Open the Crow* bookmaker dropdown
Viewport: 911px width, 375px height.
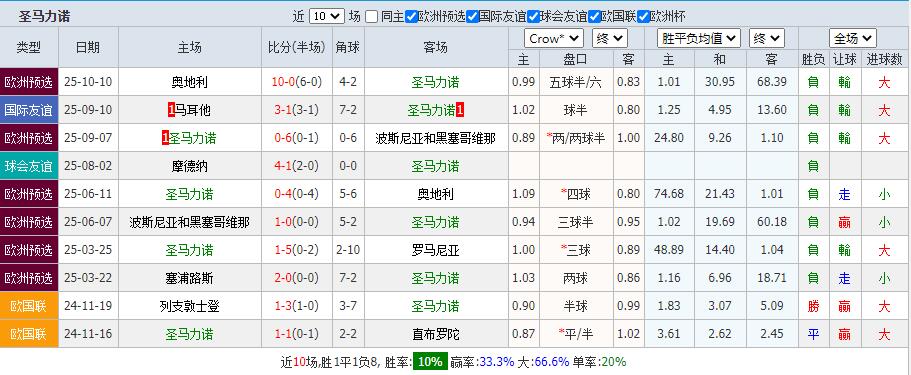click(554, 39)
